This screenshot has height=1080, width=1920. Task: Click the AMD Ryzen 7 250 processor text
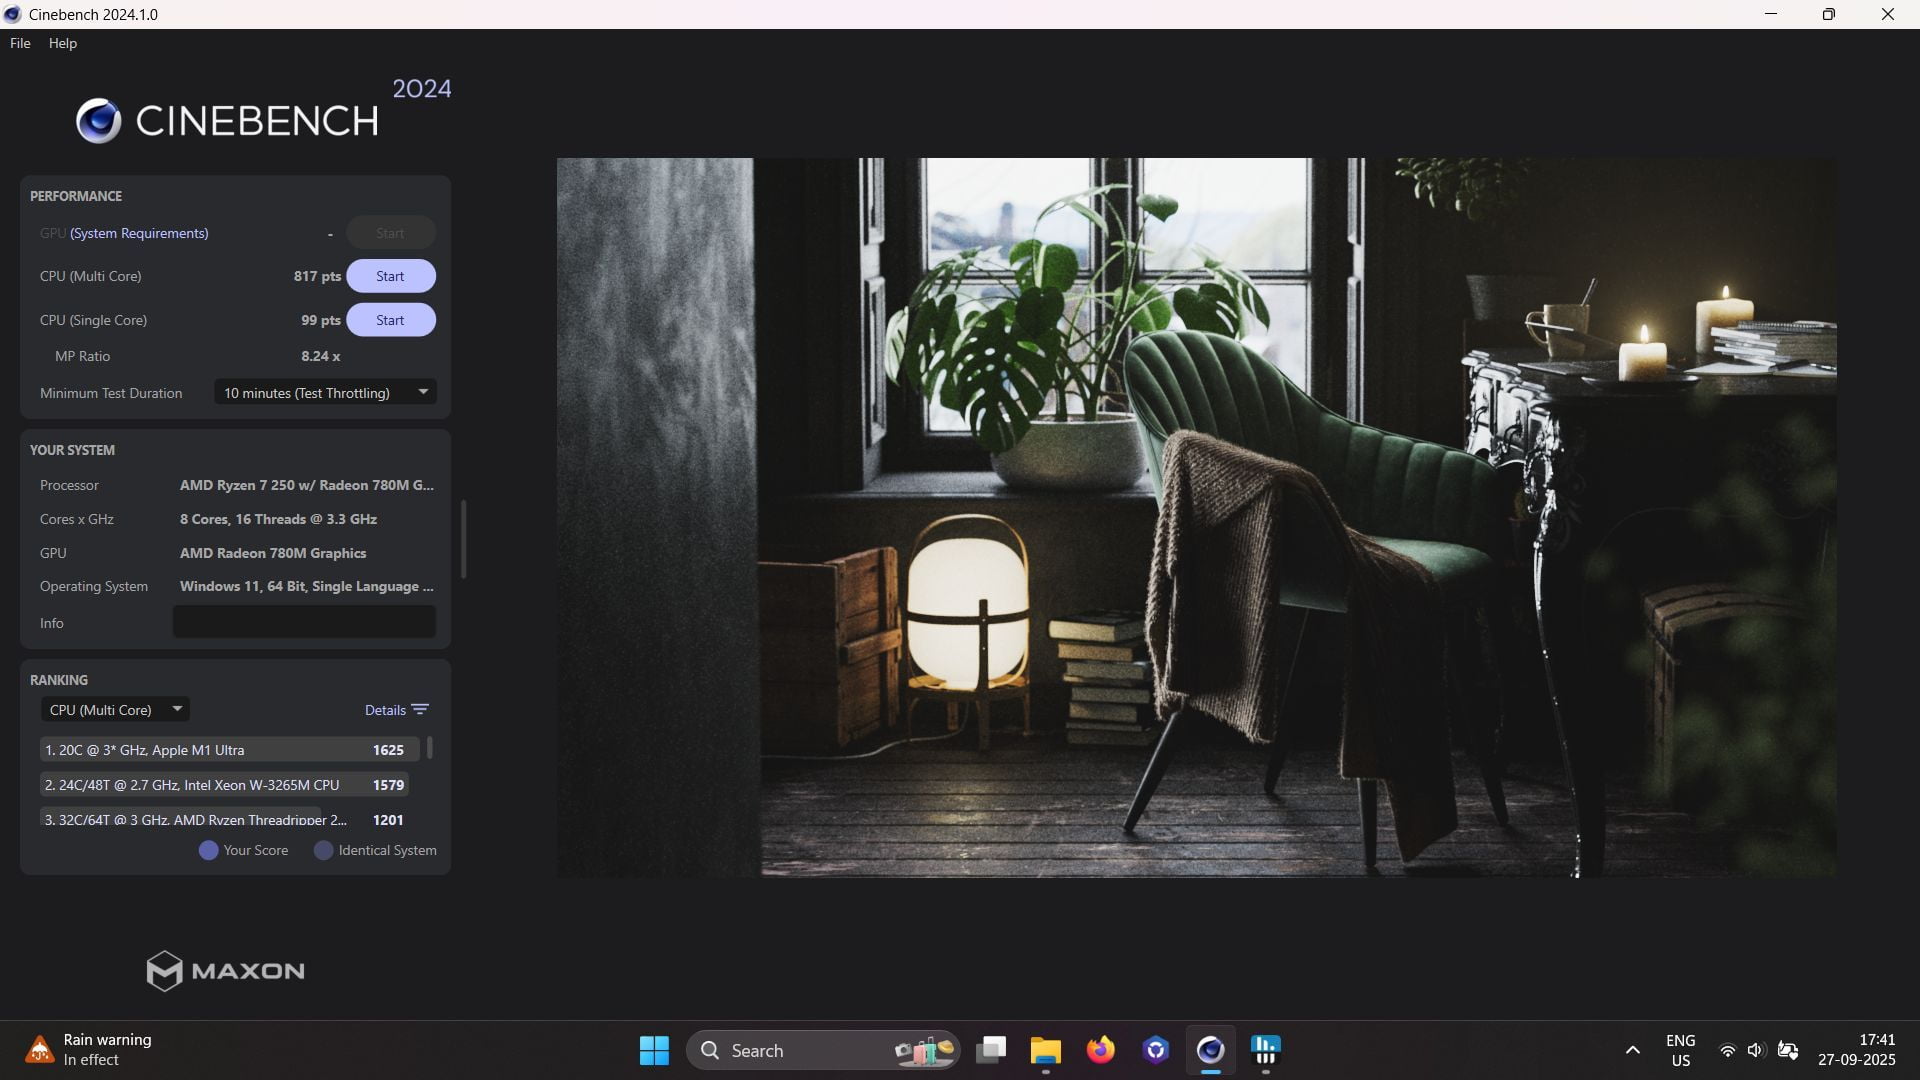coord(306,485)
